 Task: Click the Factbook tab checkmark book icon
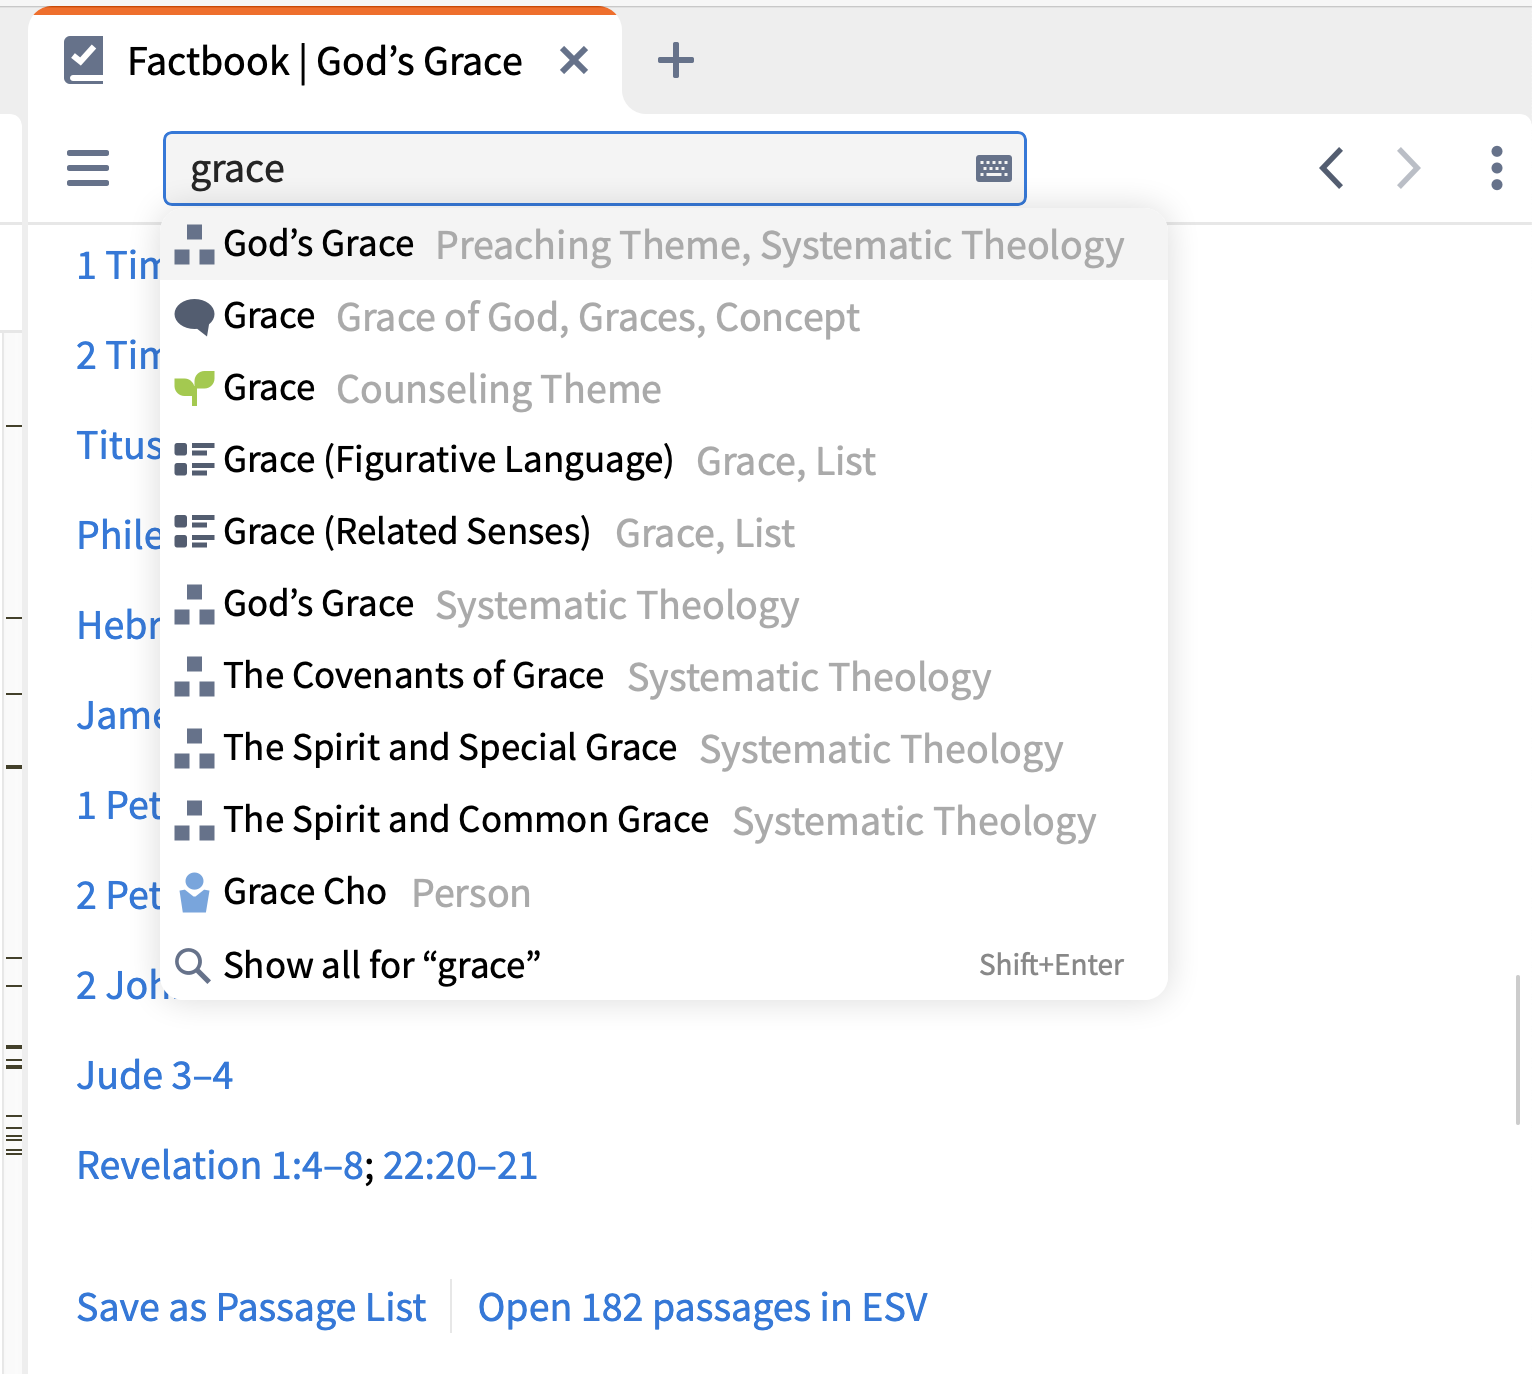point(84,60)
